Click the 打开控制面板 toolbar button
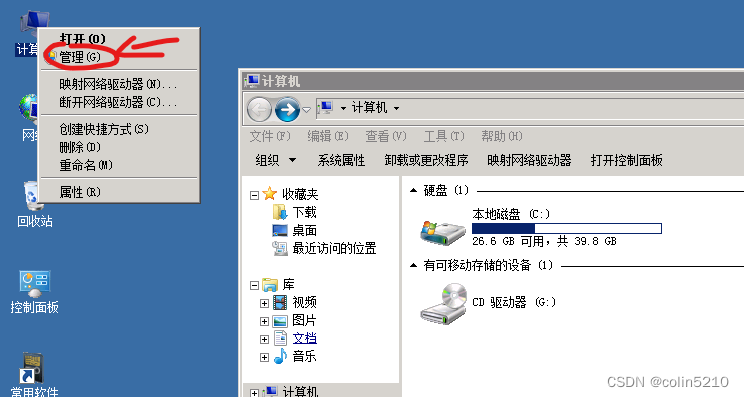744x397 pixels. pyautogui.click(x=626, y=160)
